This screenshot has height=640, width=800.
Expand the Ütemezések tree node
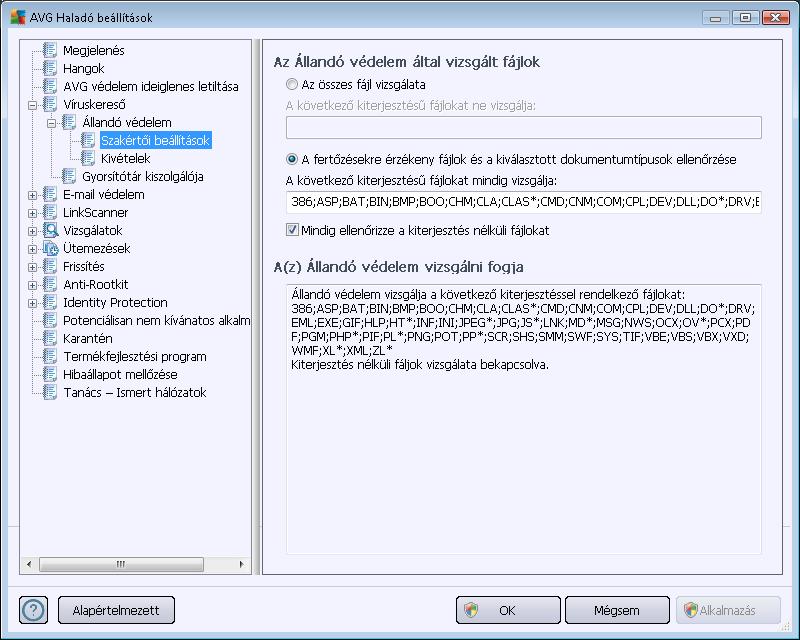tap(33, 249)
